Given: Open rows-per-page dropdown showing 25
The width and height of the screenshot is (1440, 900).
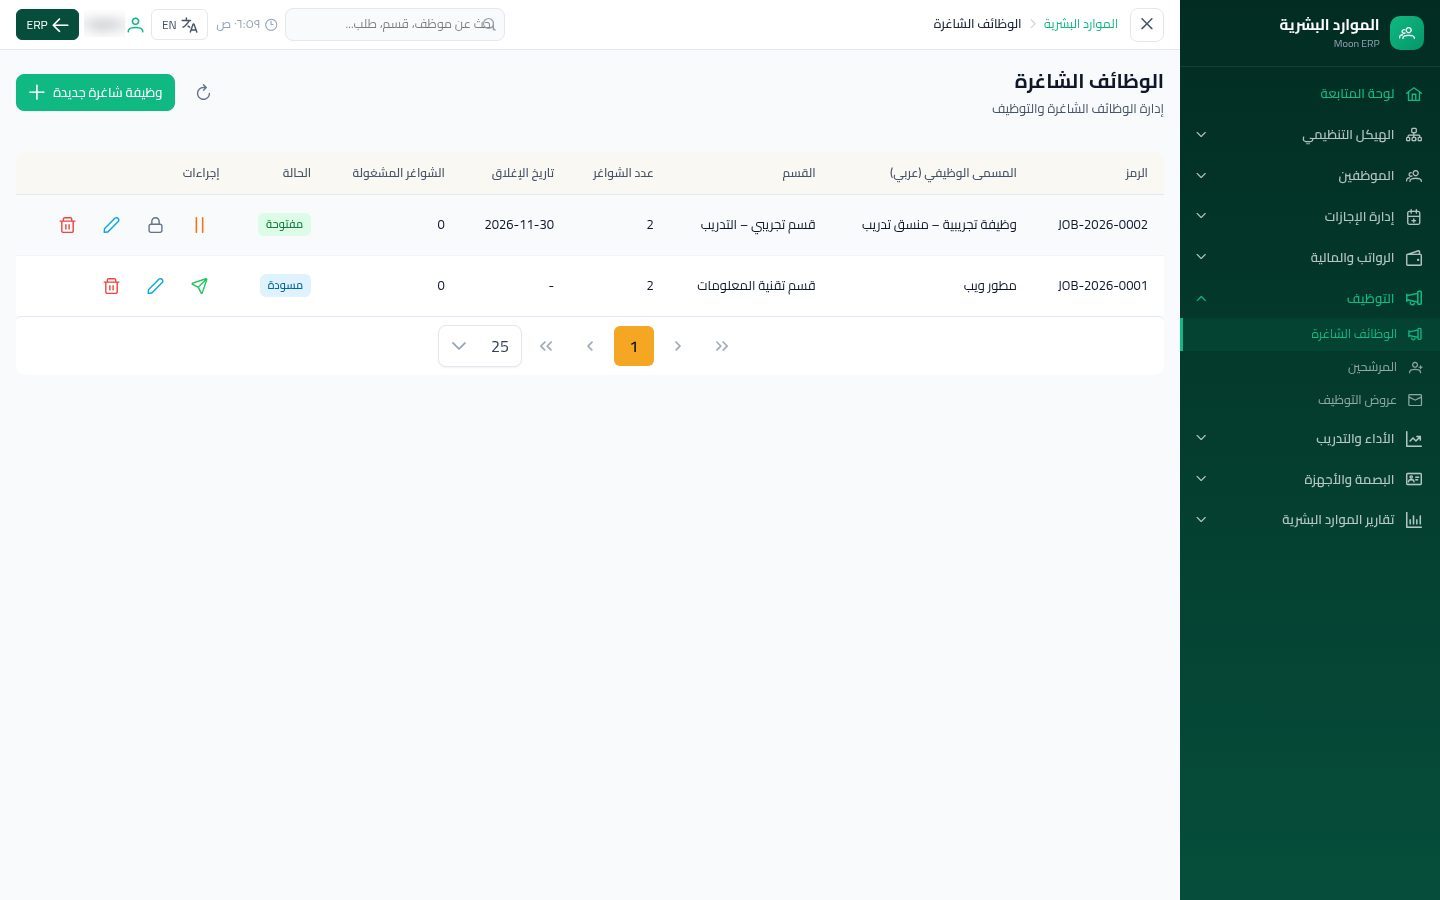Looking at the screenshot, I should 480,346.
